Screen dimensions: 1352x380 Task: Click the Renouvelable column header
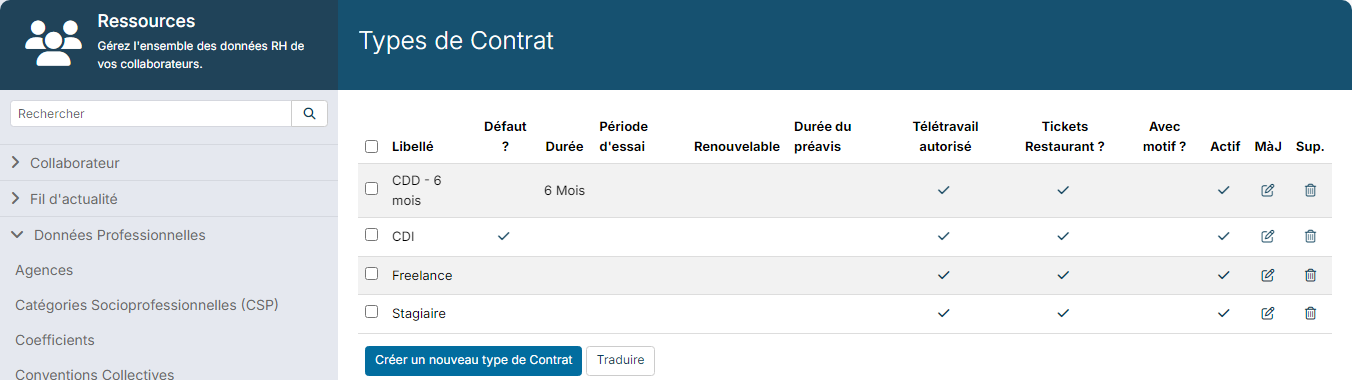pos(736,146)
